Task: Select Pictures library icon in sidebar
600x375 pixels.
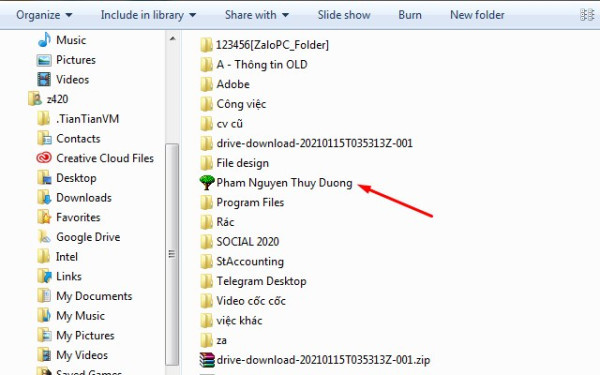Action: (44, 60)
